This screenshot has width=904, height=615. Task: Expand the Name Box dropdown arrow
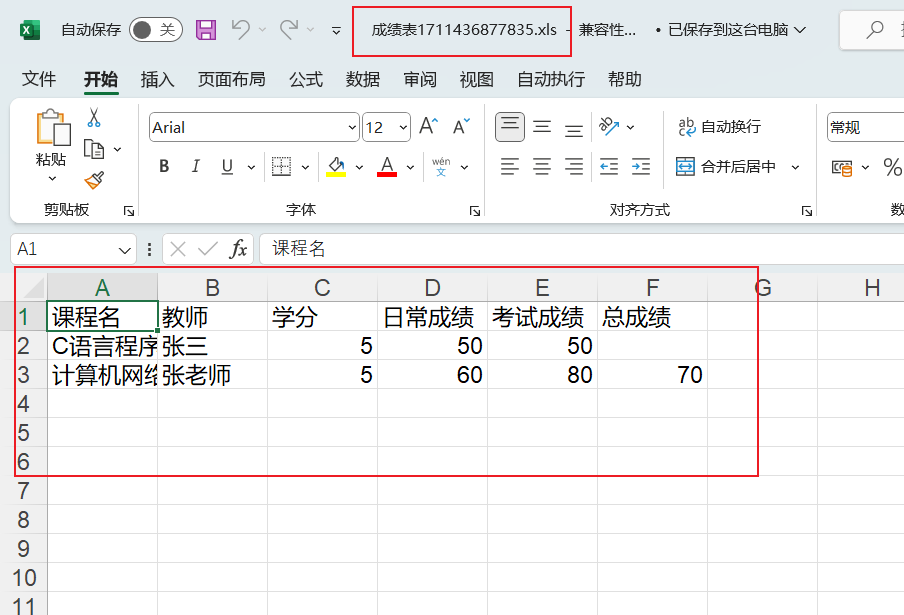pos(126,250)
